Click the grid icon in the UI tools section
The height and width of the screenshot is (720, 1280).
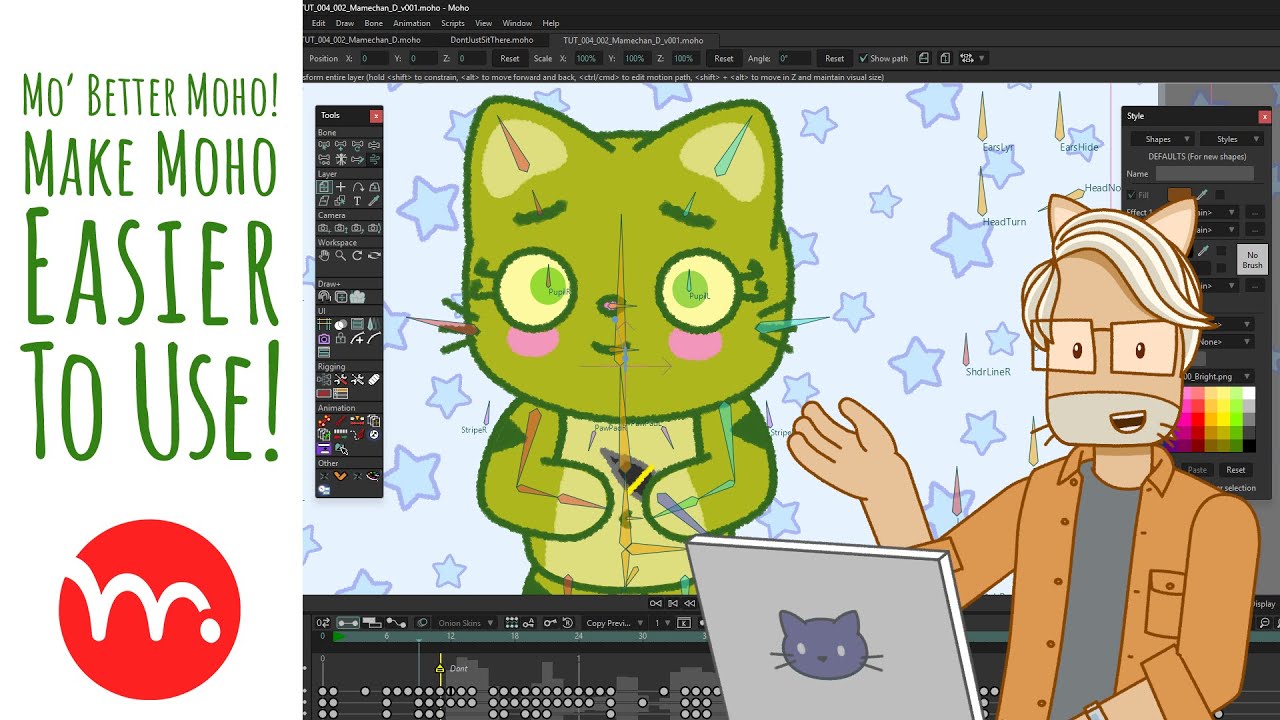click(323, 324)
